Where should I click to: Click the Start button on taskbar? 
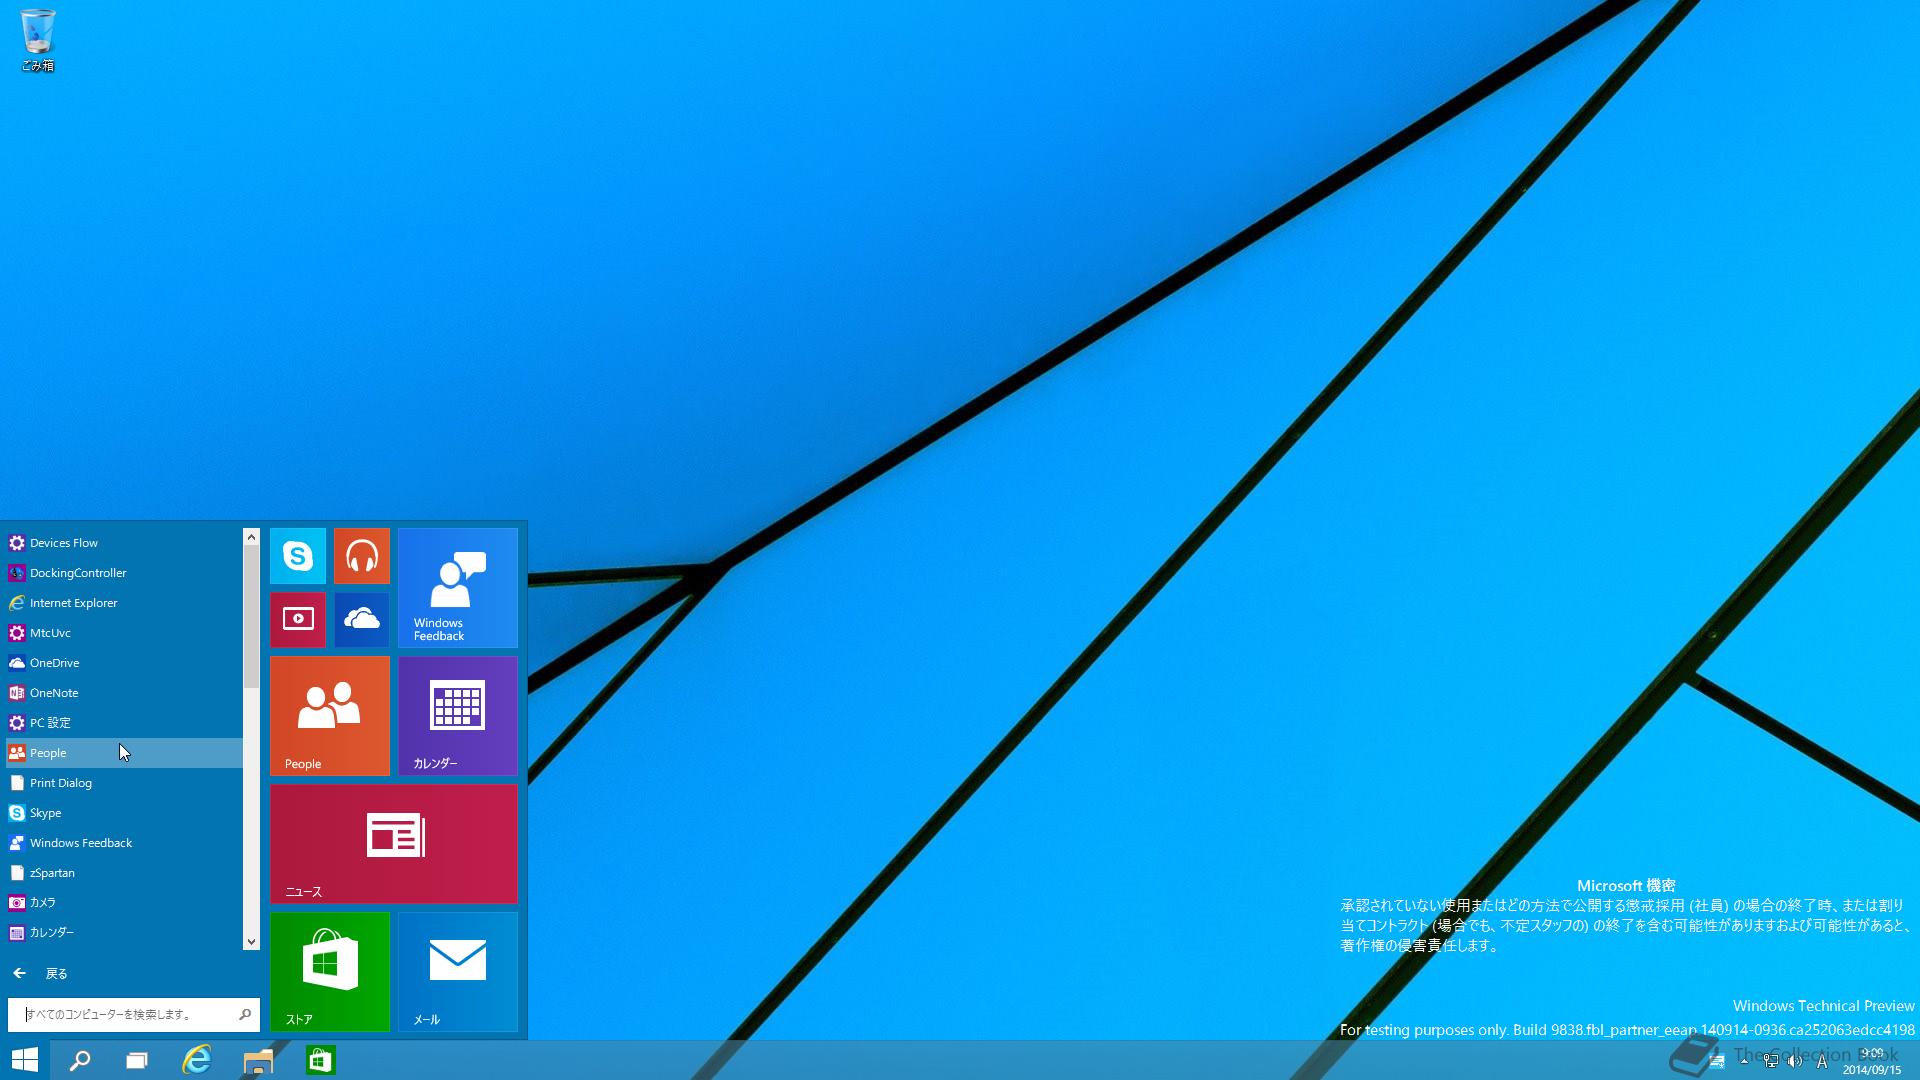click(x=24, y=1060)
